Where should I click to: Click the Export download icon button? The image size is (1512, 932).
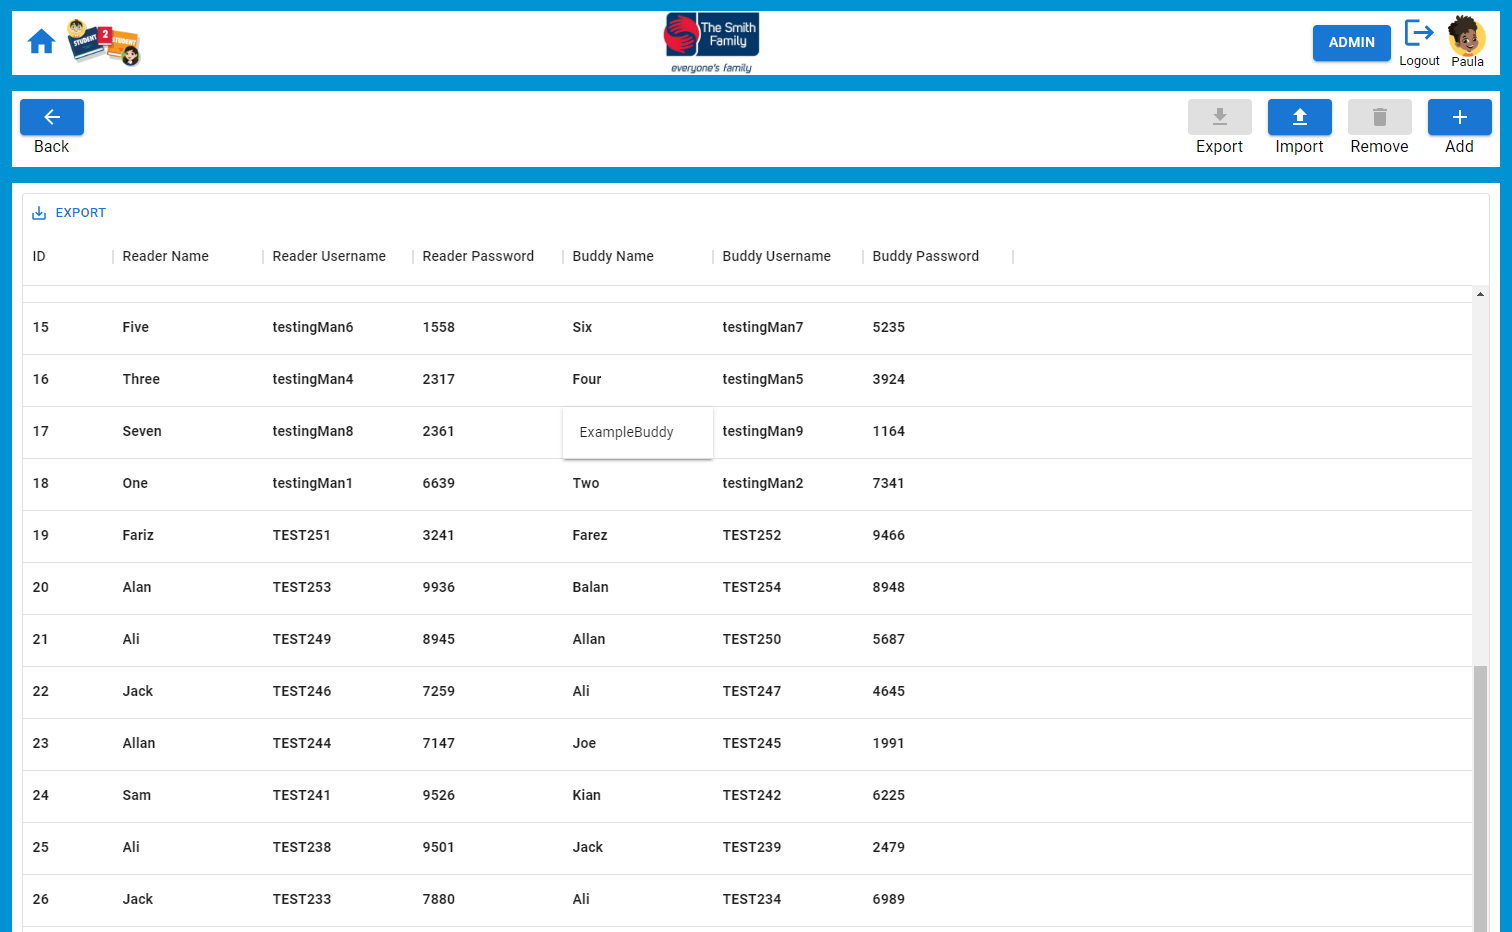pyautogui.click(x=1219, y=117)
